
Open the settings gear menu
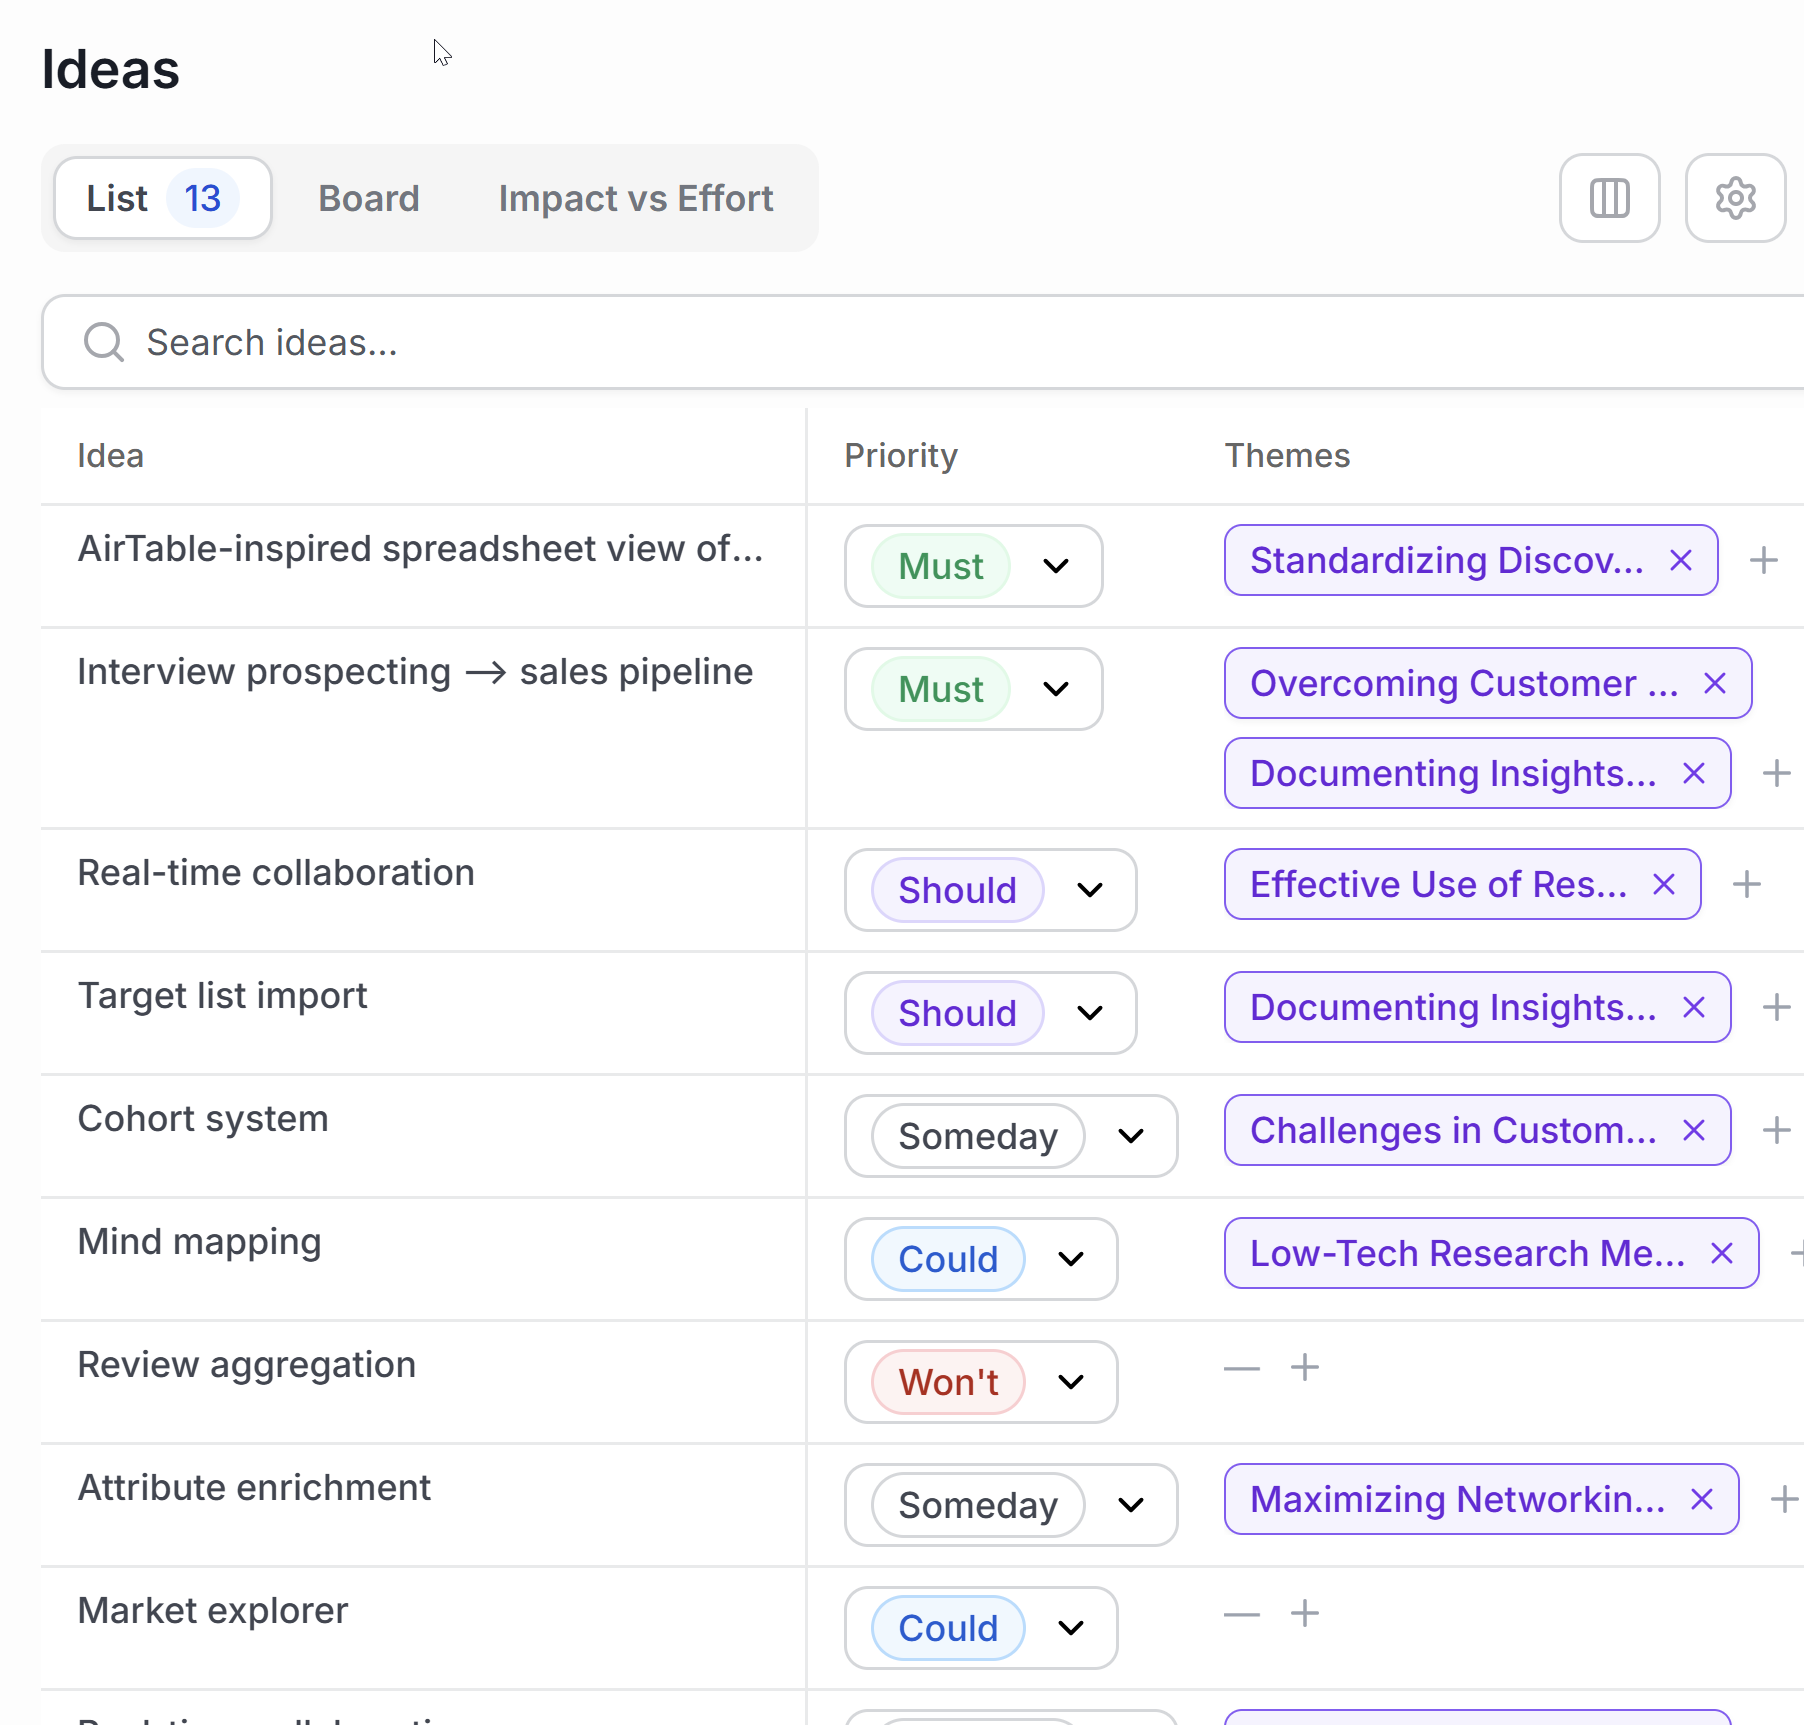point(1735,197)
